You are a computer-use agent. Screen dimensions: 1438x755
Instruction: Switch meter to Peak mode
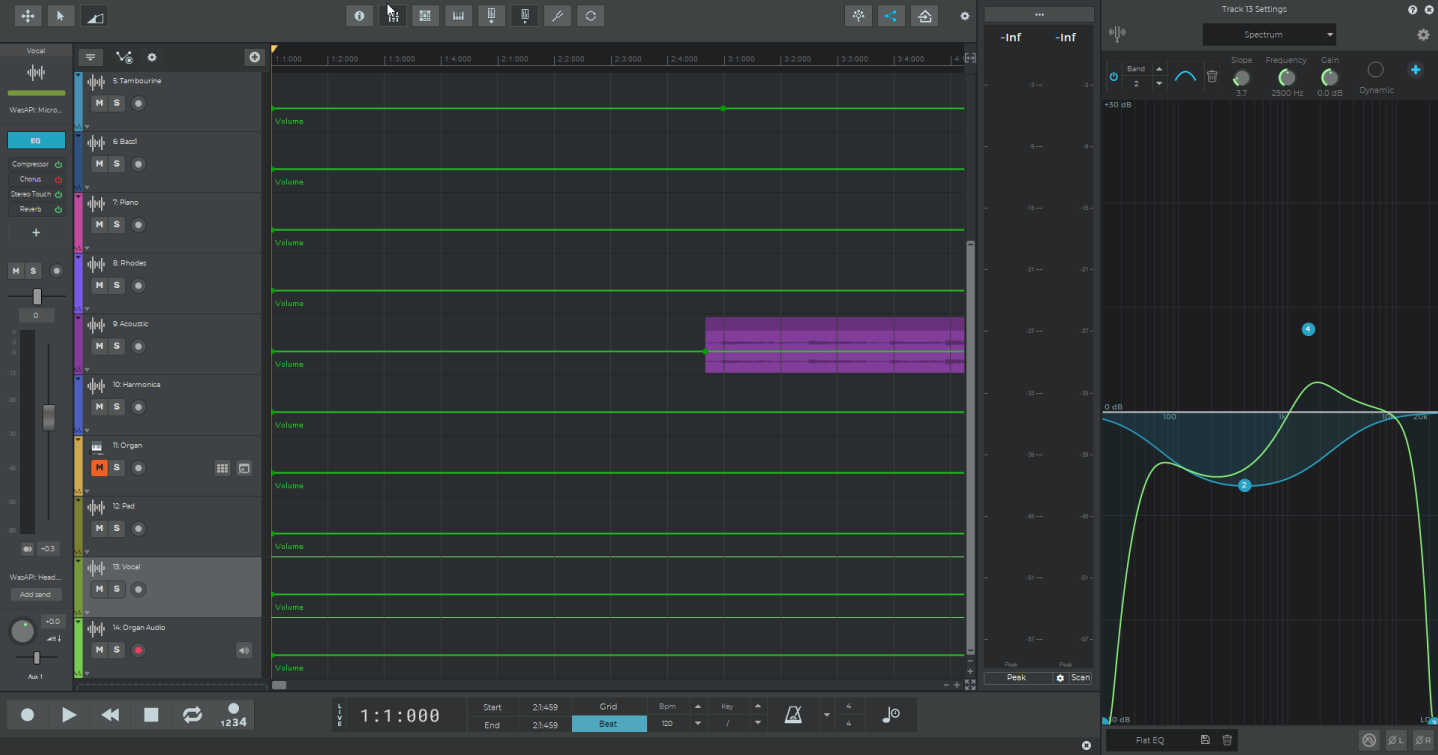[1016, 678]
